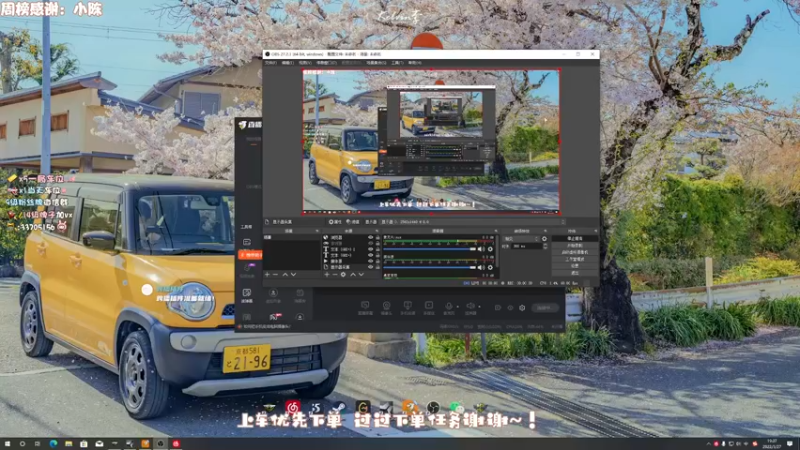
Task: Click the Stop Streaming button
Action: 575,238
